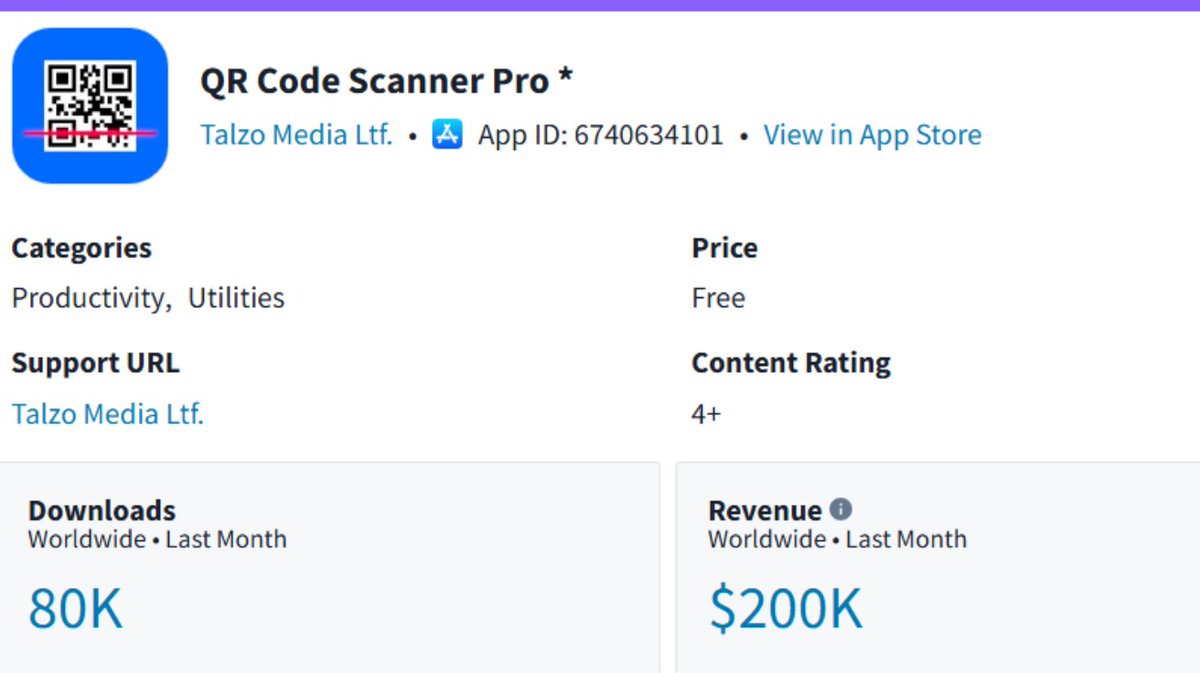Click the Support URL label
The image size is (1200, 673).
coord(95,363)
